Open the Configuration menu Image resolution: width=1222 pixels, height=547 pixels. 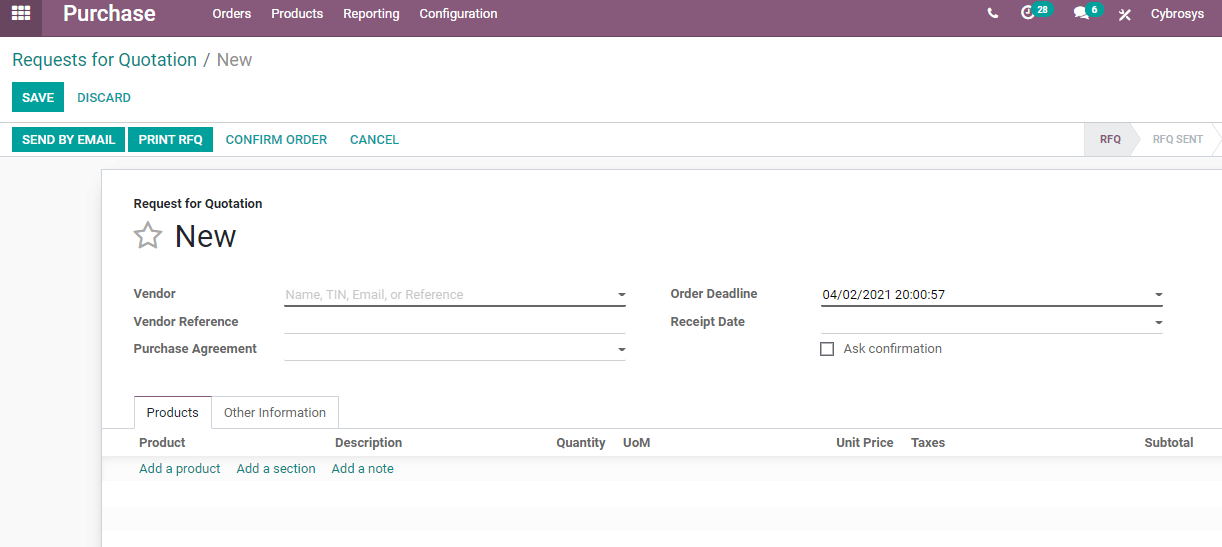(458, 14)
